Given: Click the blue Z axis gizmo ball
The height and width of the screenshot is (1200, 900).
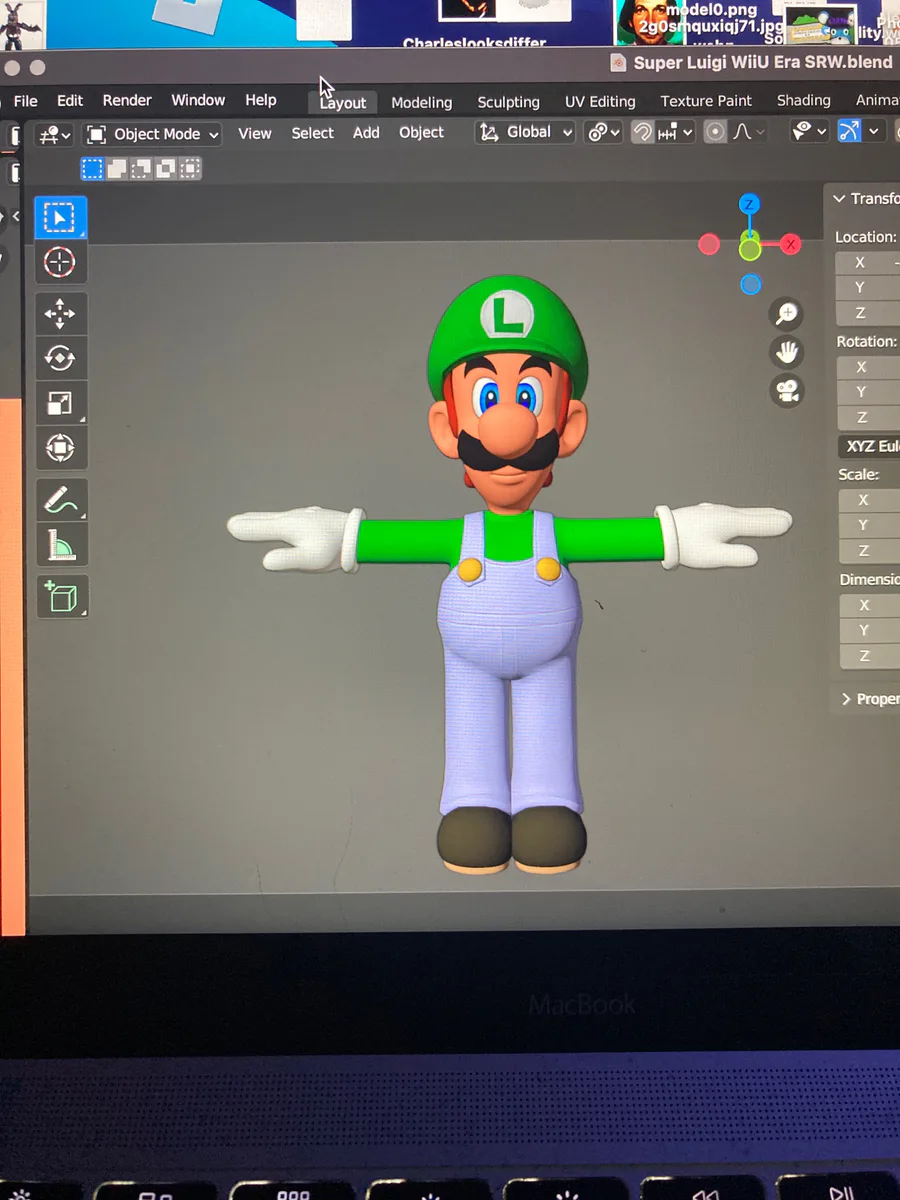Looking at the screenshot, I should click(749, 205).
